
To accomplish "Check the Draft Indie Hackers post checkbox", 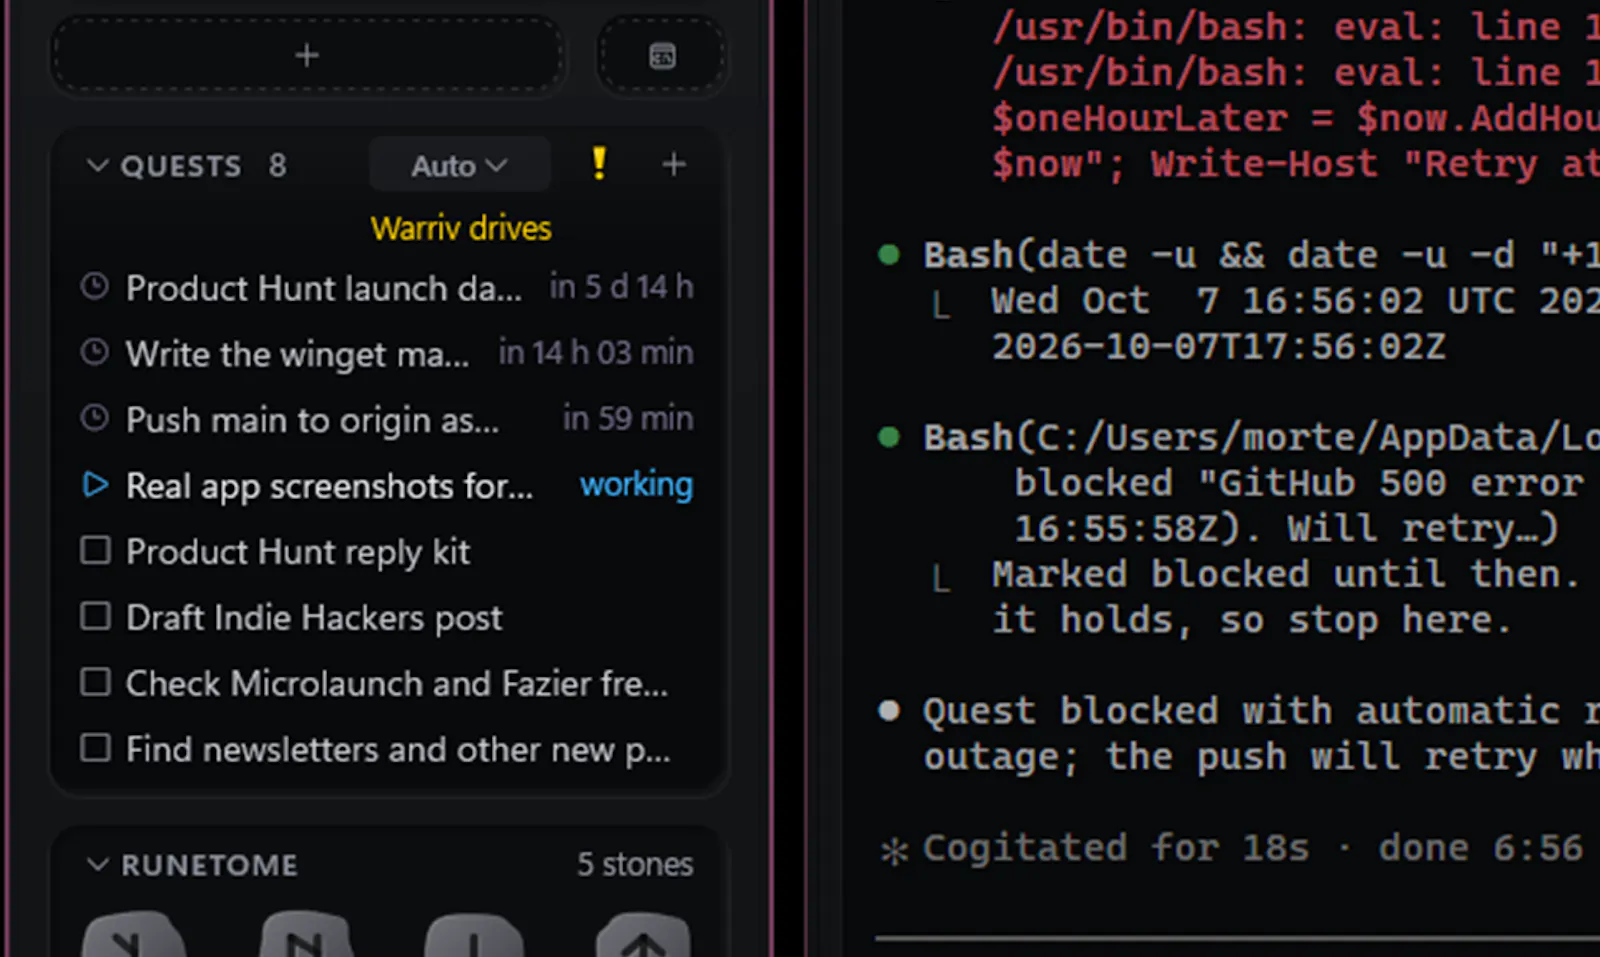I will coord(95,616).
